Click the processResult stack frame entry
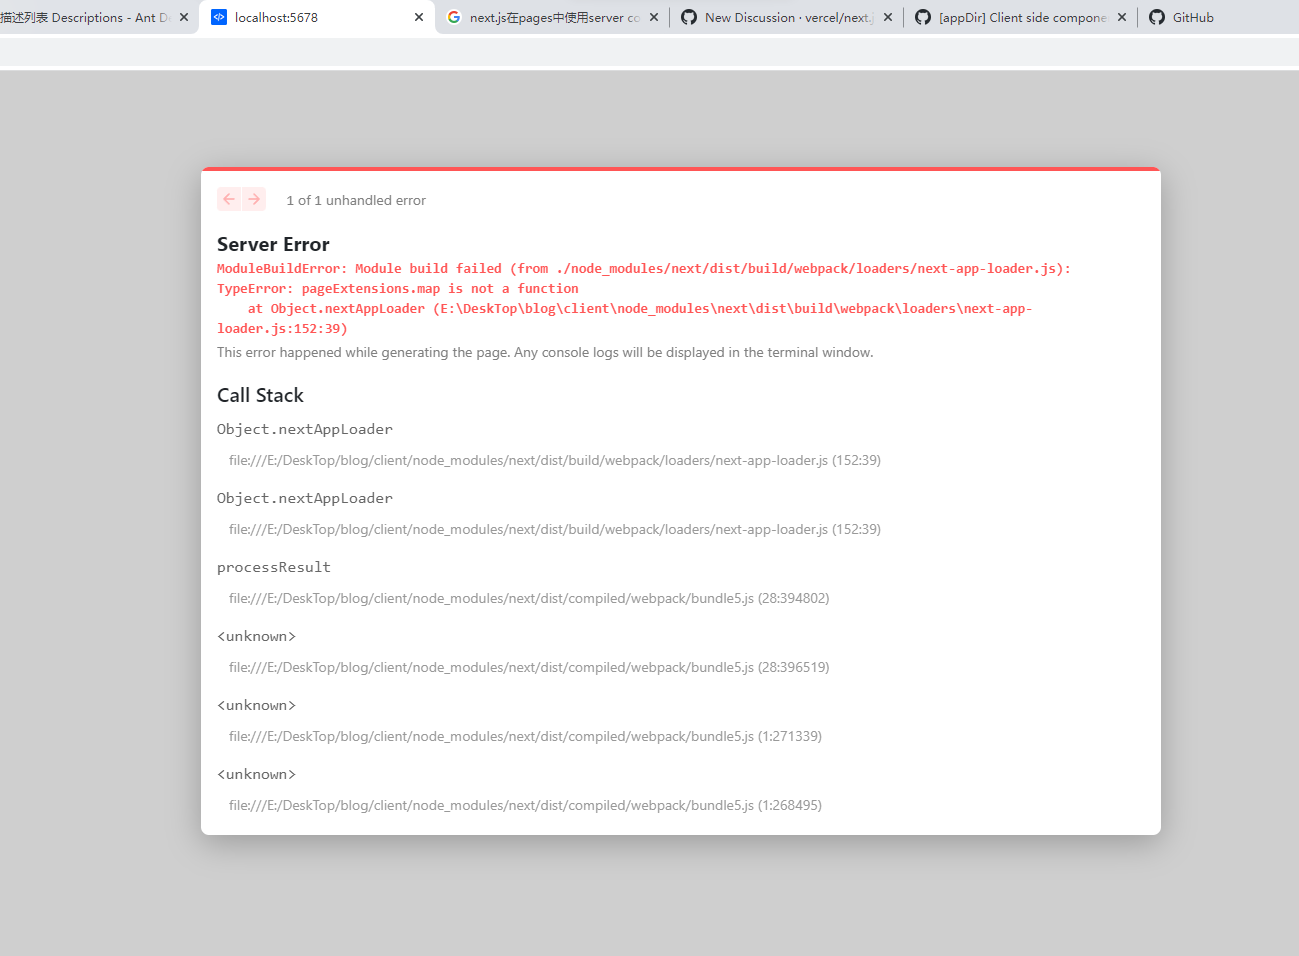 [x=273, y=567]
